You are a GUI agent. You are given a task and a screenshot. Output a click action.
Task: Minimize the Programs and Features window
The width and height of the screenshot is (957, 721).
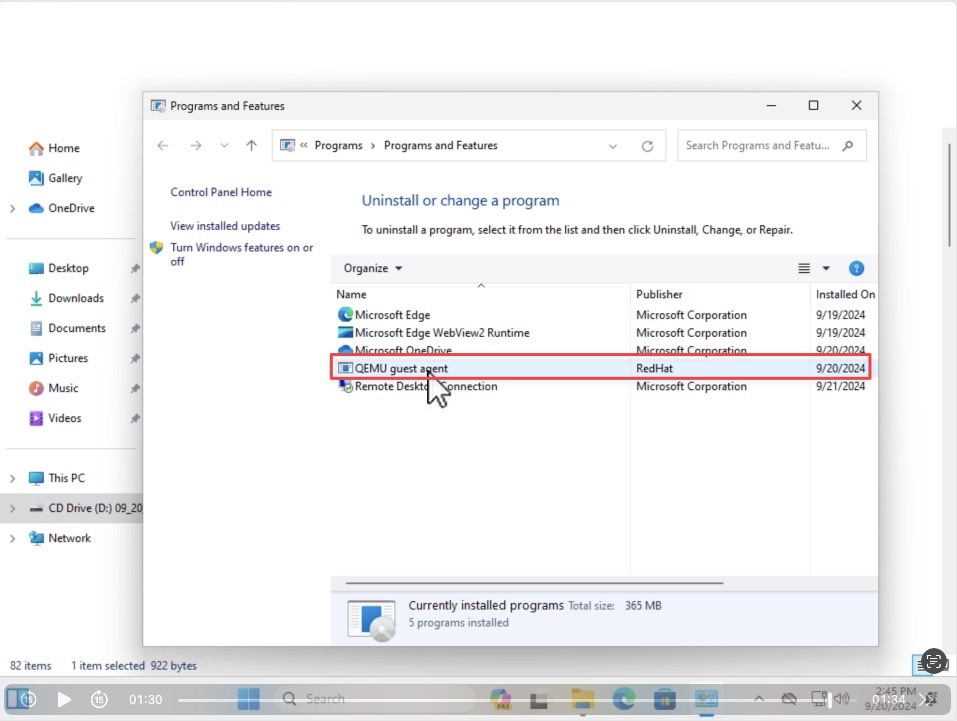[771, 106]
